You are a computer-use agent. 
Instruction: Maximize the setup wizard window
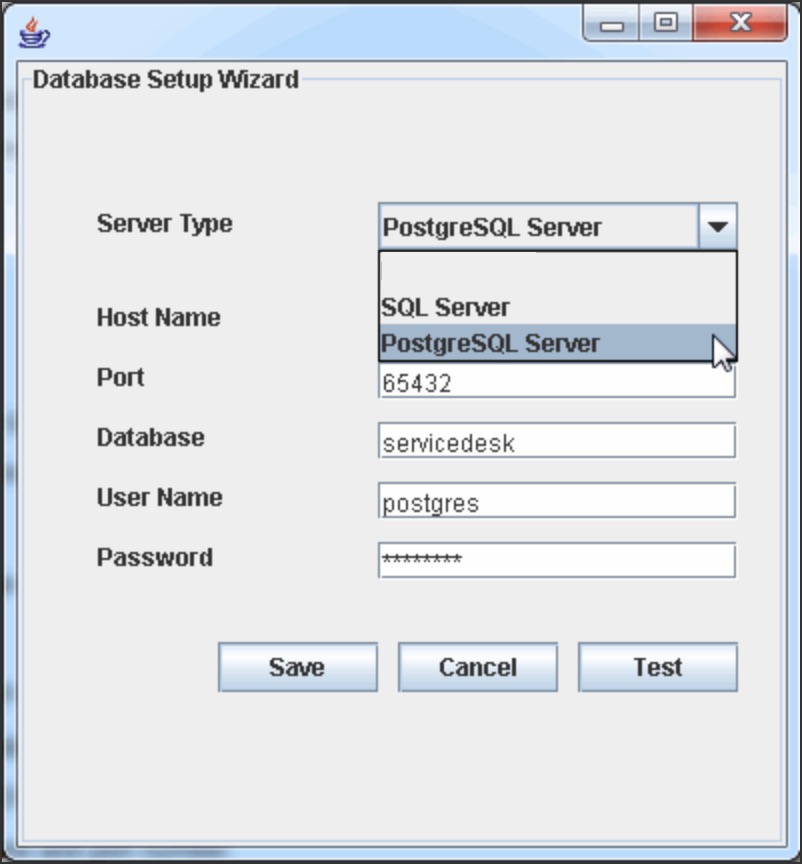[665, 23]
